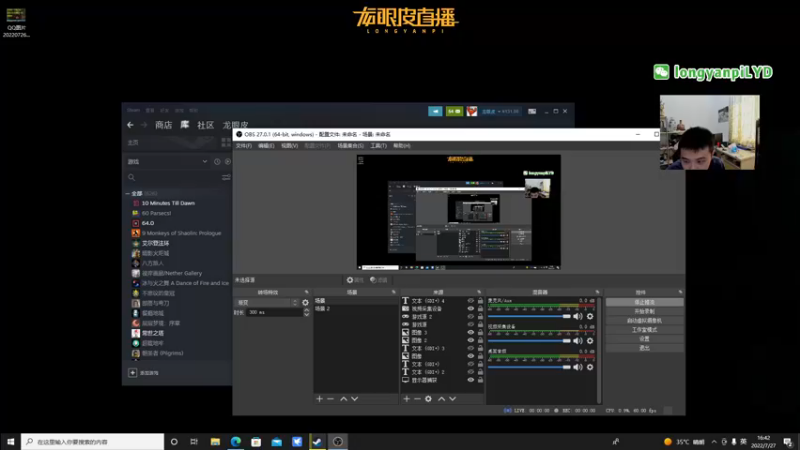The image size is (800, 450).
Task: Switch to Steam 商店 tab
Action: 163,125
